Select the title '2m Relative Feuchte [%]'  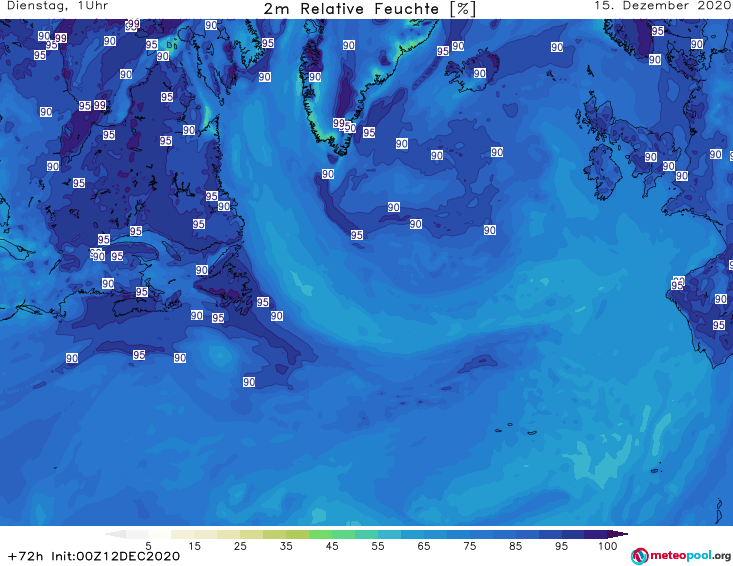click(x=370, y=9)
